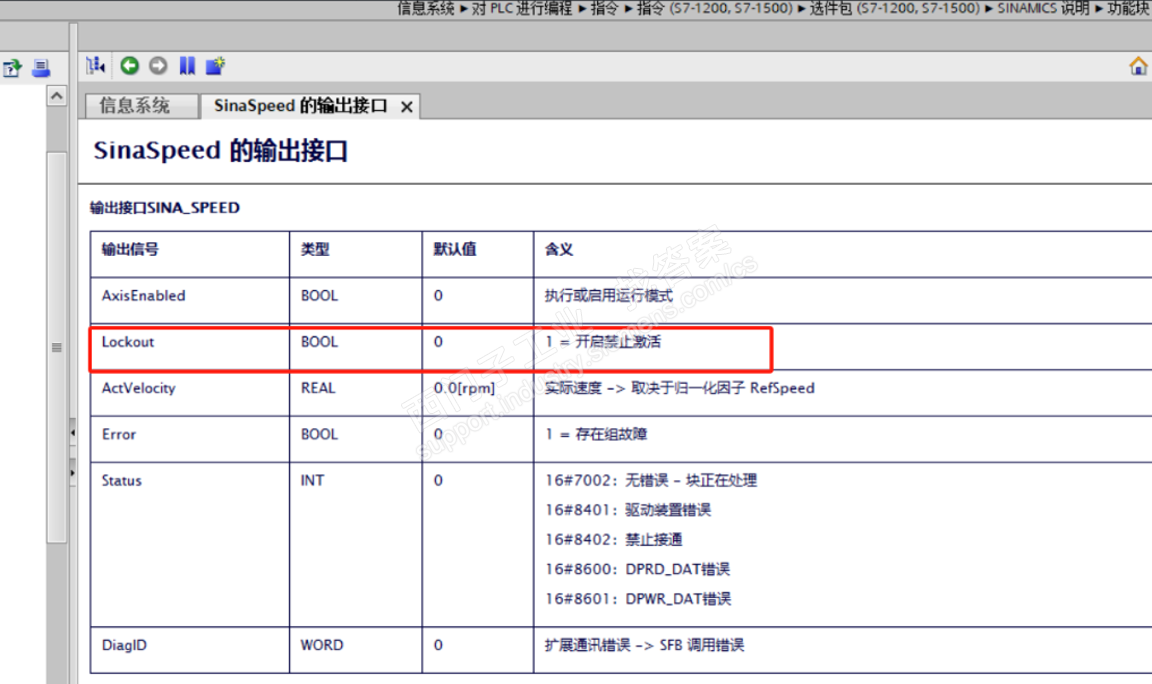The width and height of the screenshot is (1152, 684).
Task: Collapse the left pane with the left splitter arrow
Action: 73,433
